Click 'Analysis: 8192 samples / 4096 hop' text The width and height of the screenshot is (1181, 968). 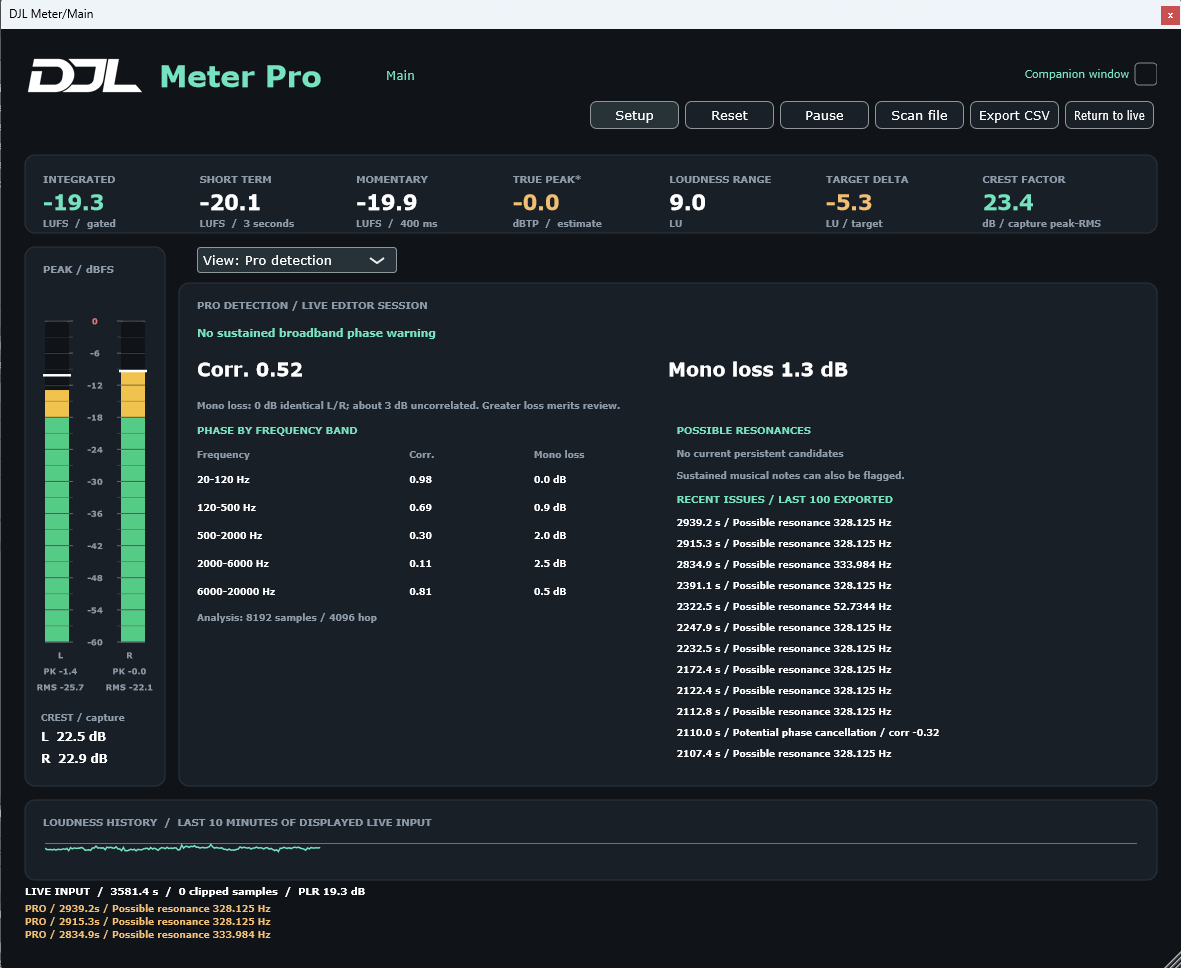click(x=287, y=617)
